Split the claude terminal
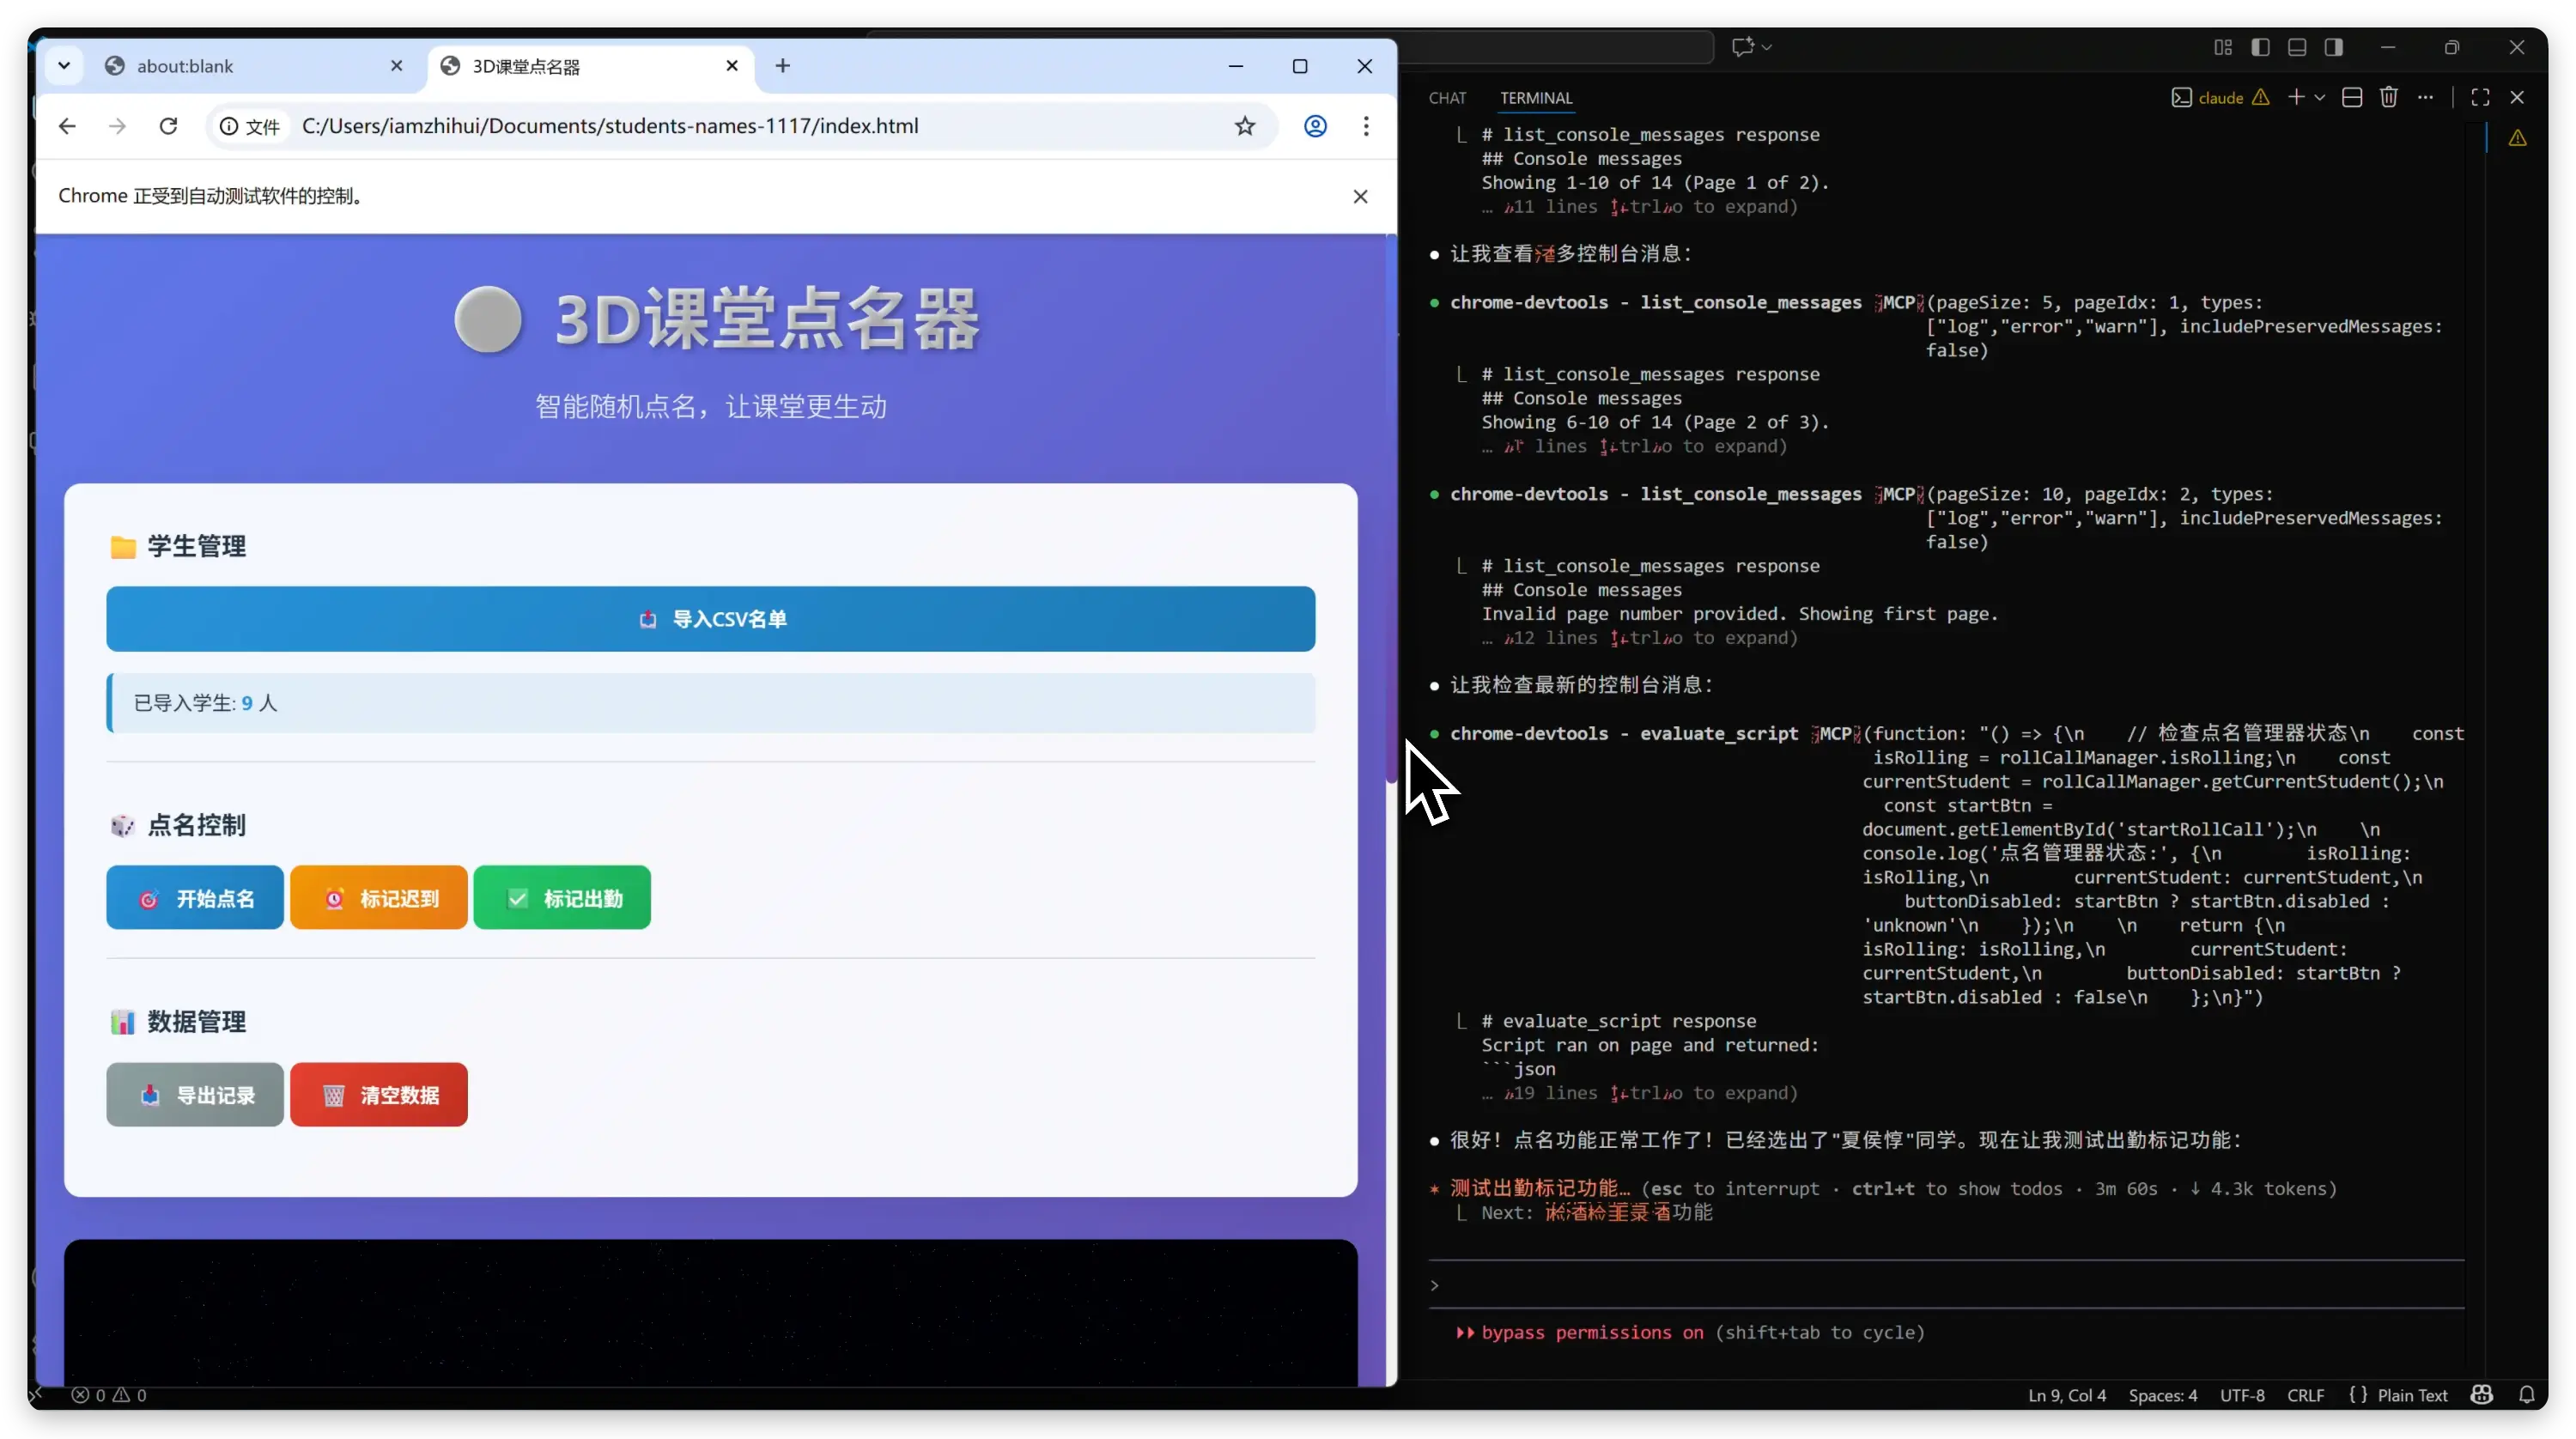The width and height of the screenshot is (2576, 1439). (2352, 96)
